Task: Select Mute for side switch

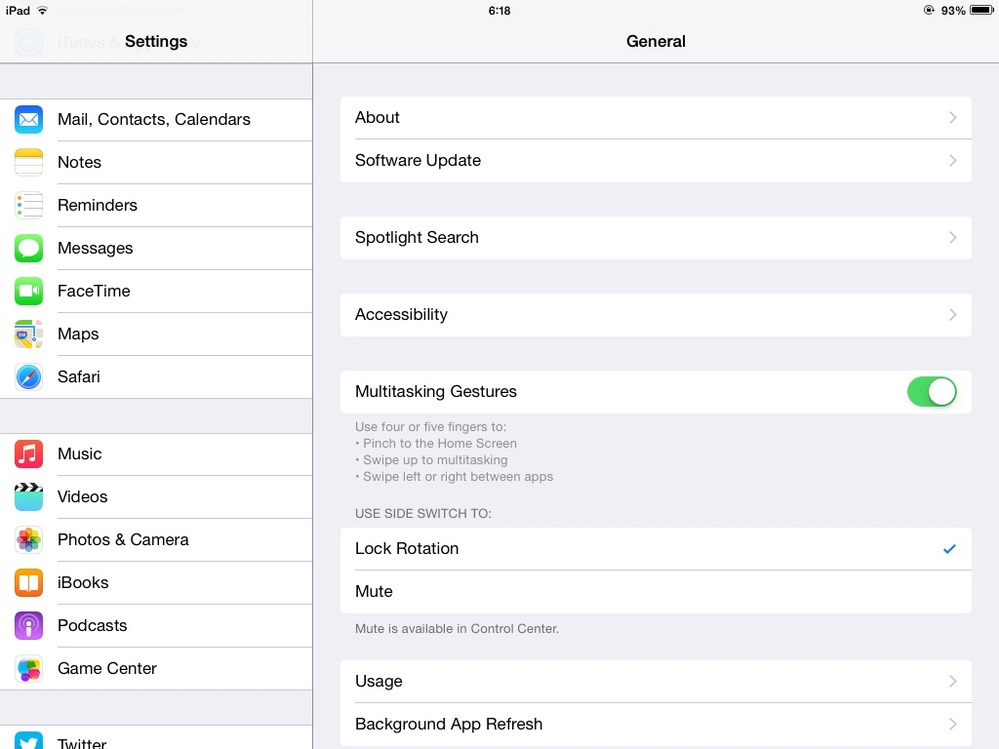Action: 656,592
